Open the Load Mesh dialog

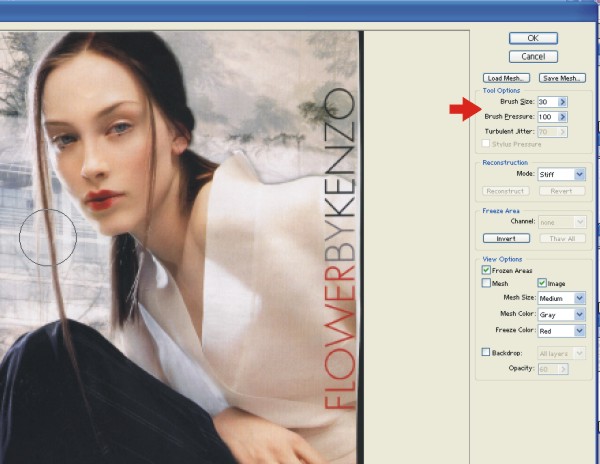[506, 78]
